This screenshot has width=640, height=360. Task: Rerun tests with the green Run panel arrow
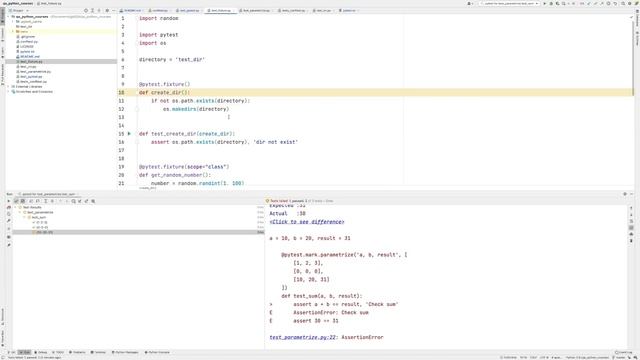(9, 201)
